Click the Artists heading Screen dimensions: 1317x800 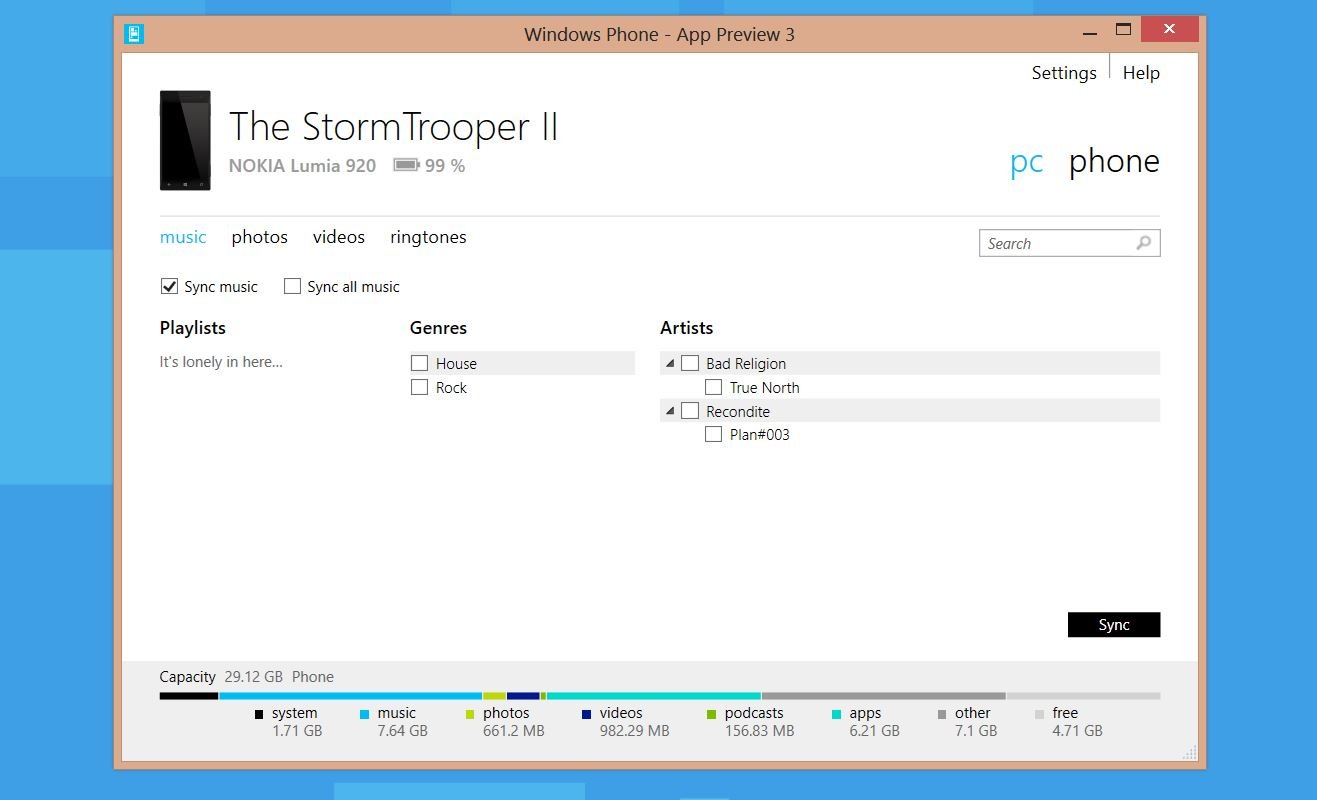click(x=686, y=328)
